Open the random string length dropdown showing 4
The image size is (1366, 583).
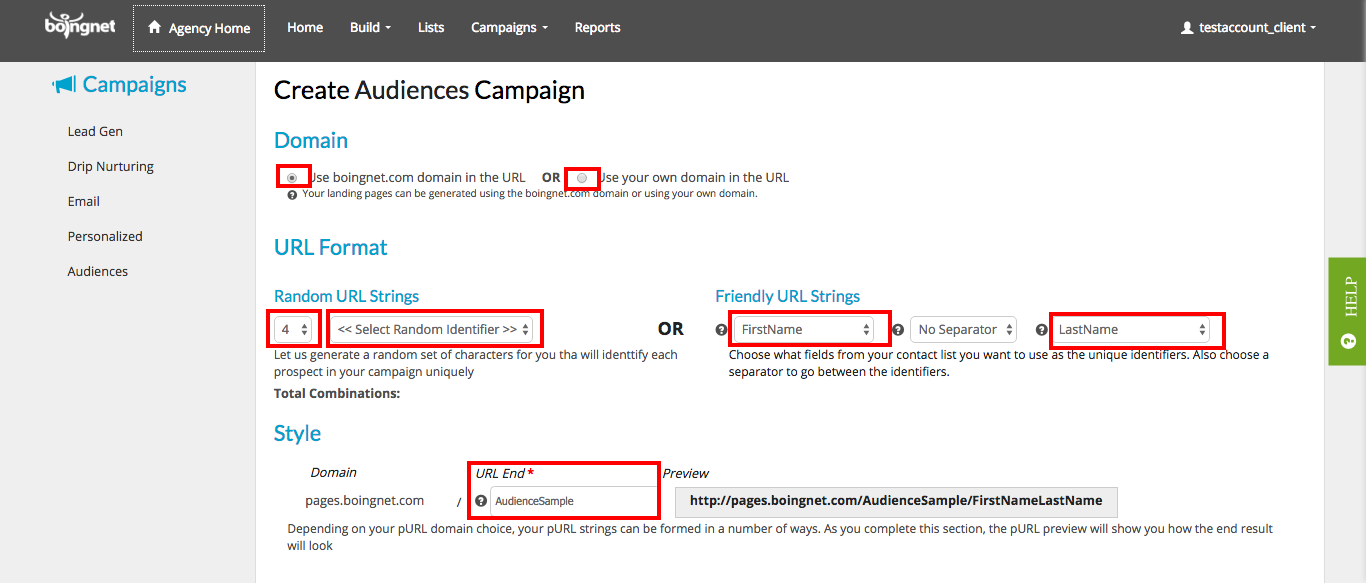tap(295, 329)
